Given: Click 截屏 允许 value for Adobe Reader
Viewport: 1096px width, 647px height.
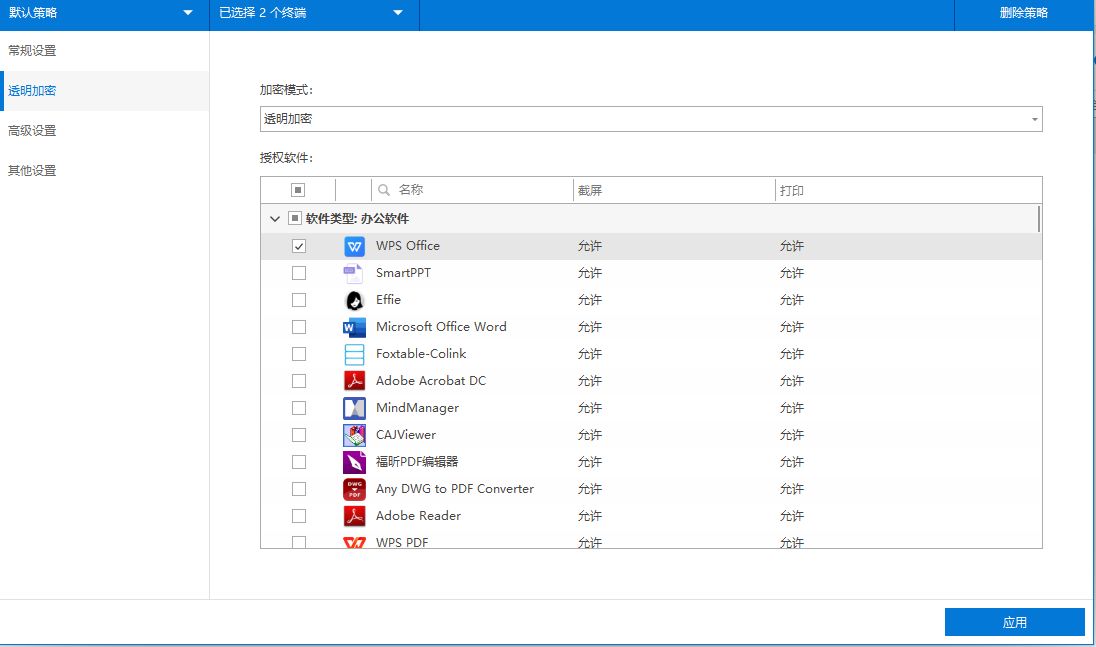Looking at the screenshot, I should click(x=590, y=516).
